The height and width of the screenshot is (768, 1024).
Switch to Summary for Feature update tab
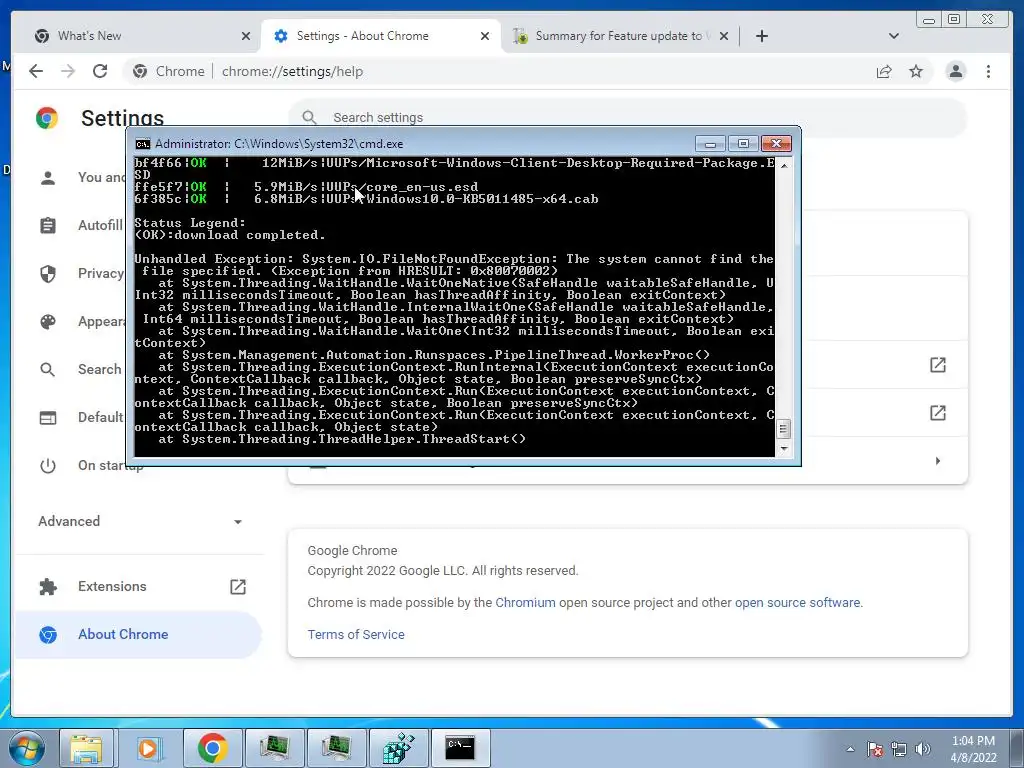[620, 36]
